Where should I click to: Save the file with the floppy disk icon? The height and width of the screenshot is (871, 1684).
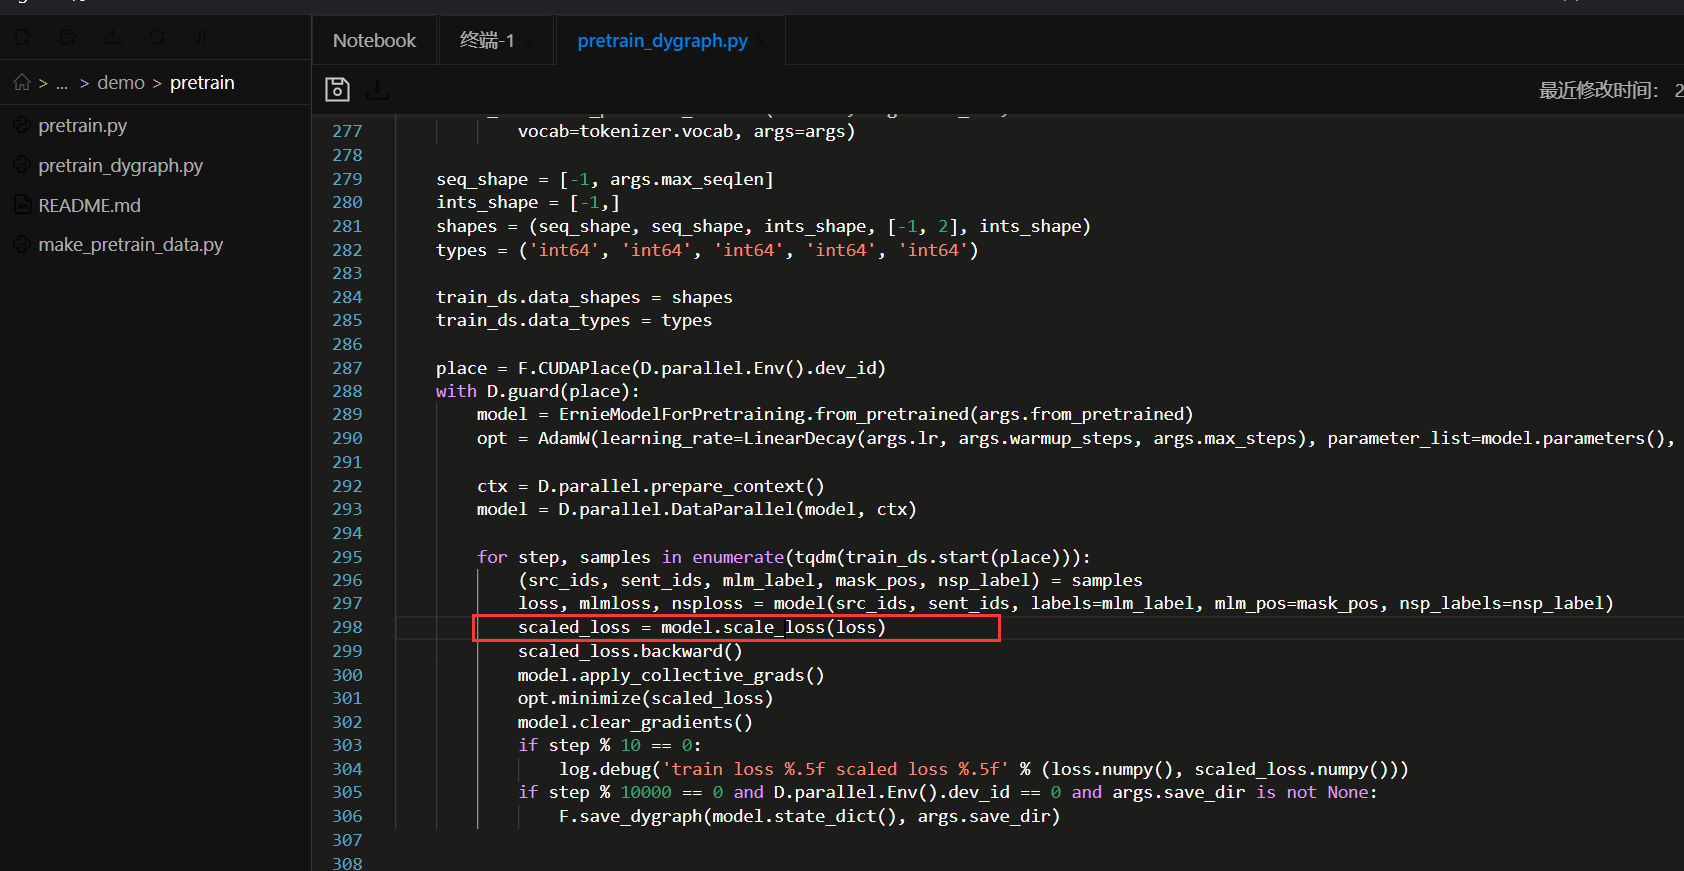coord(338,89)
